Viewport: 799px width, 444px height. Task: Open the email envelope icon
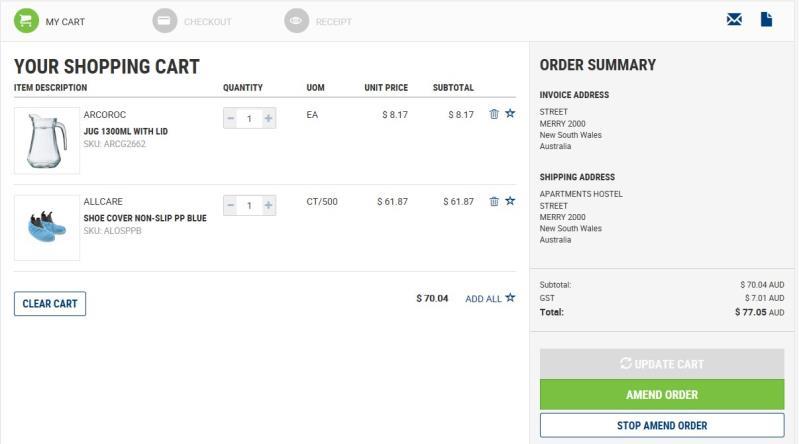point(734,20)
